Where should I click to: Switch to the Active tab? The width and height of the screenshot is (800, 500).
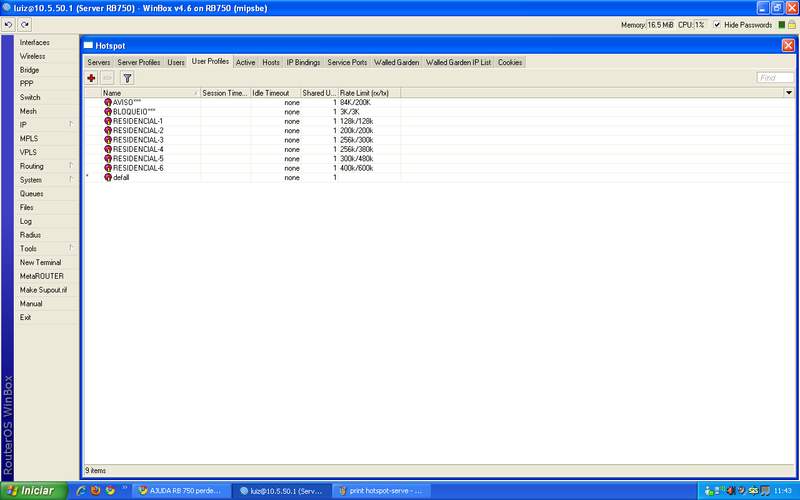coord(245,62)
